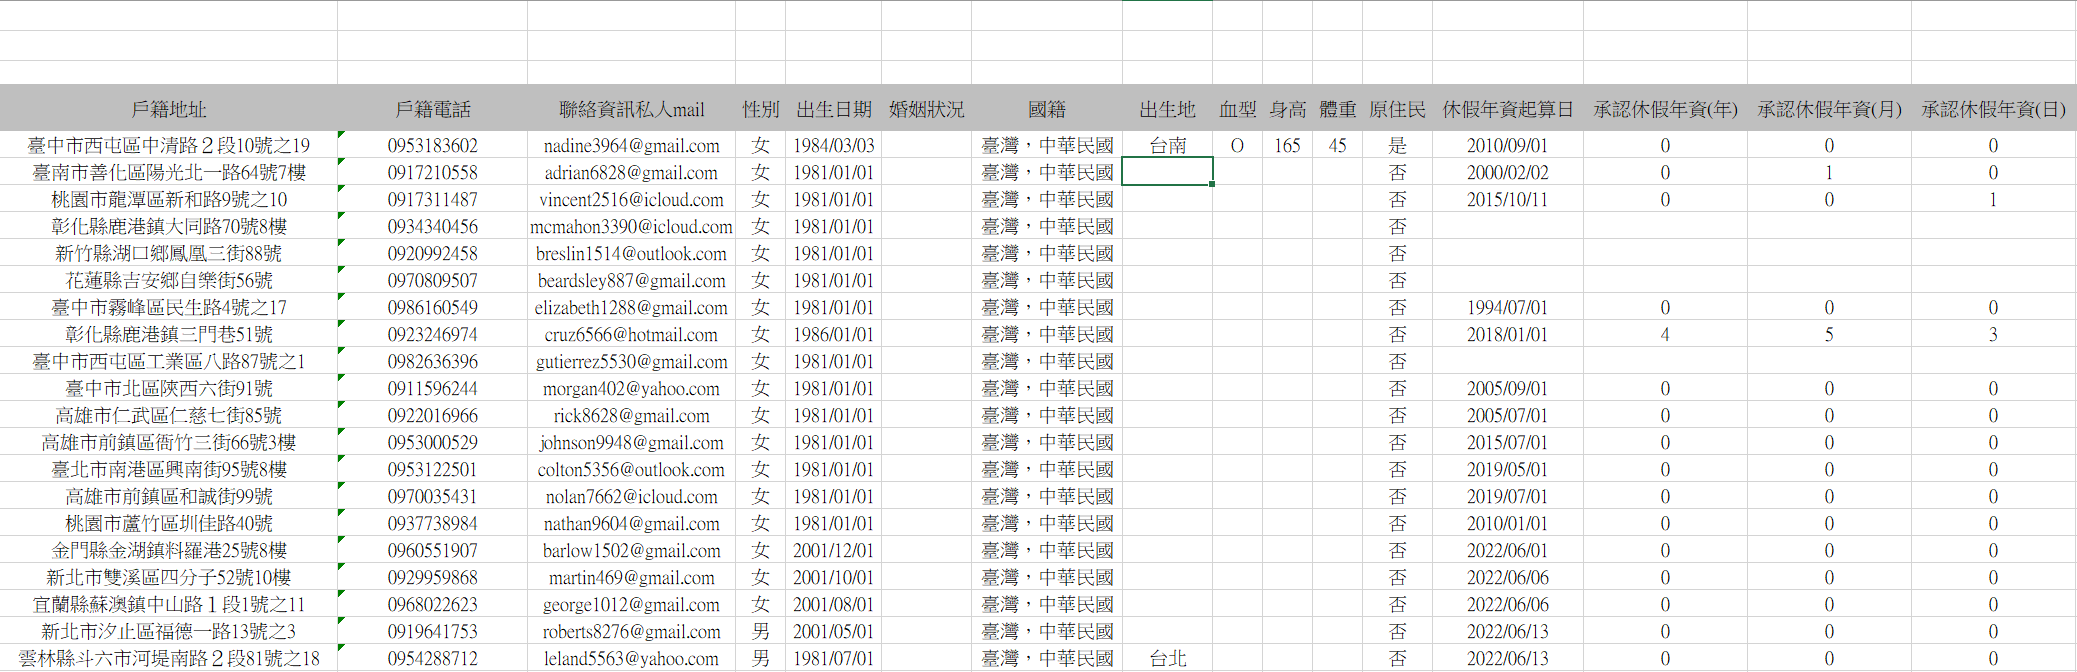Click the 戶籍地址 column header
The width and height of the screenshot is (2077, 672).
coord(168,109)
